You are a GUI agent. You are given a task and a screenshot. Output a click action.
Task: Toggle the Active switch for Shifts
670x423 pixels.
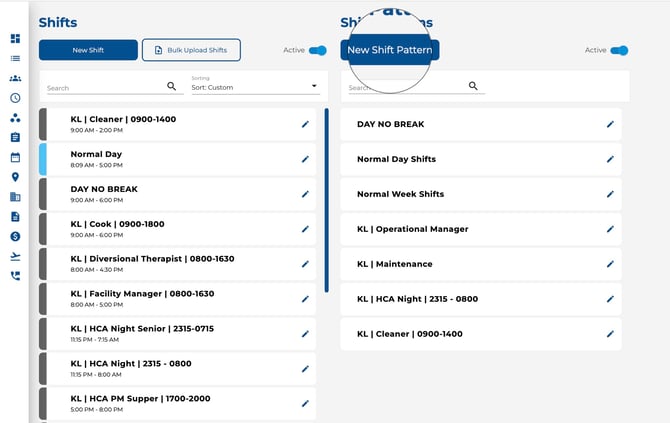coord(318,50)
